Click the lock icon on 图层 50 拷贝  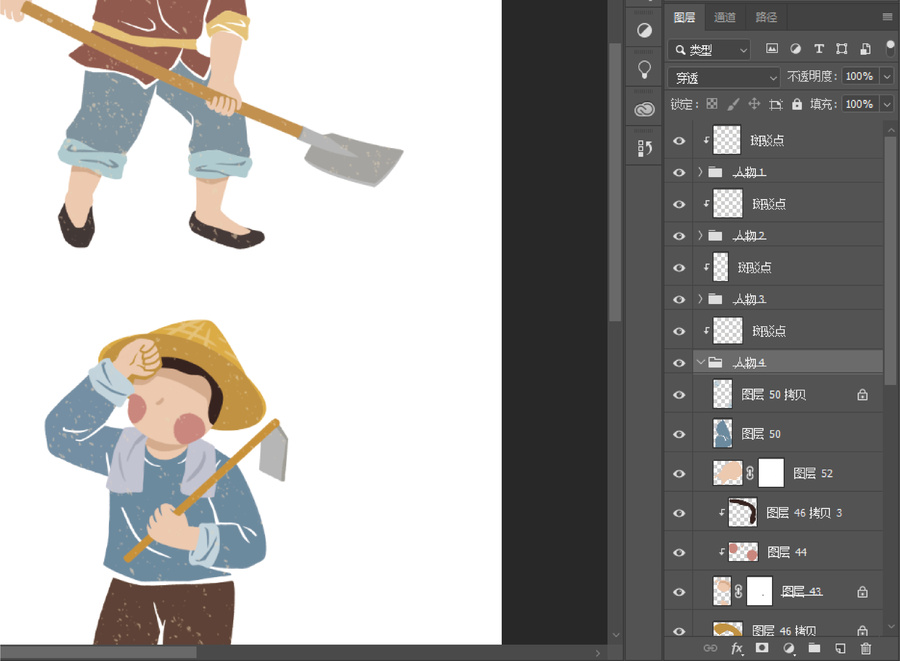click(862, 395)
